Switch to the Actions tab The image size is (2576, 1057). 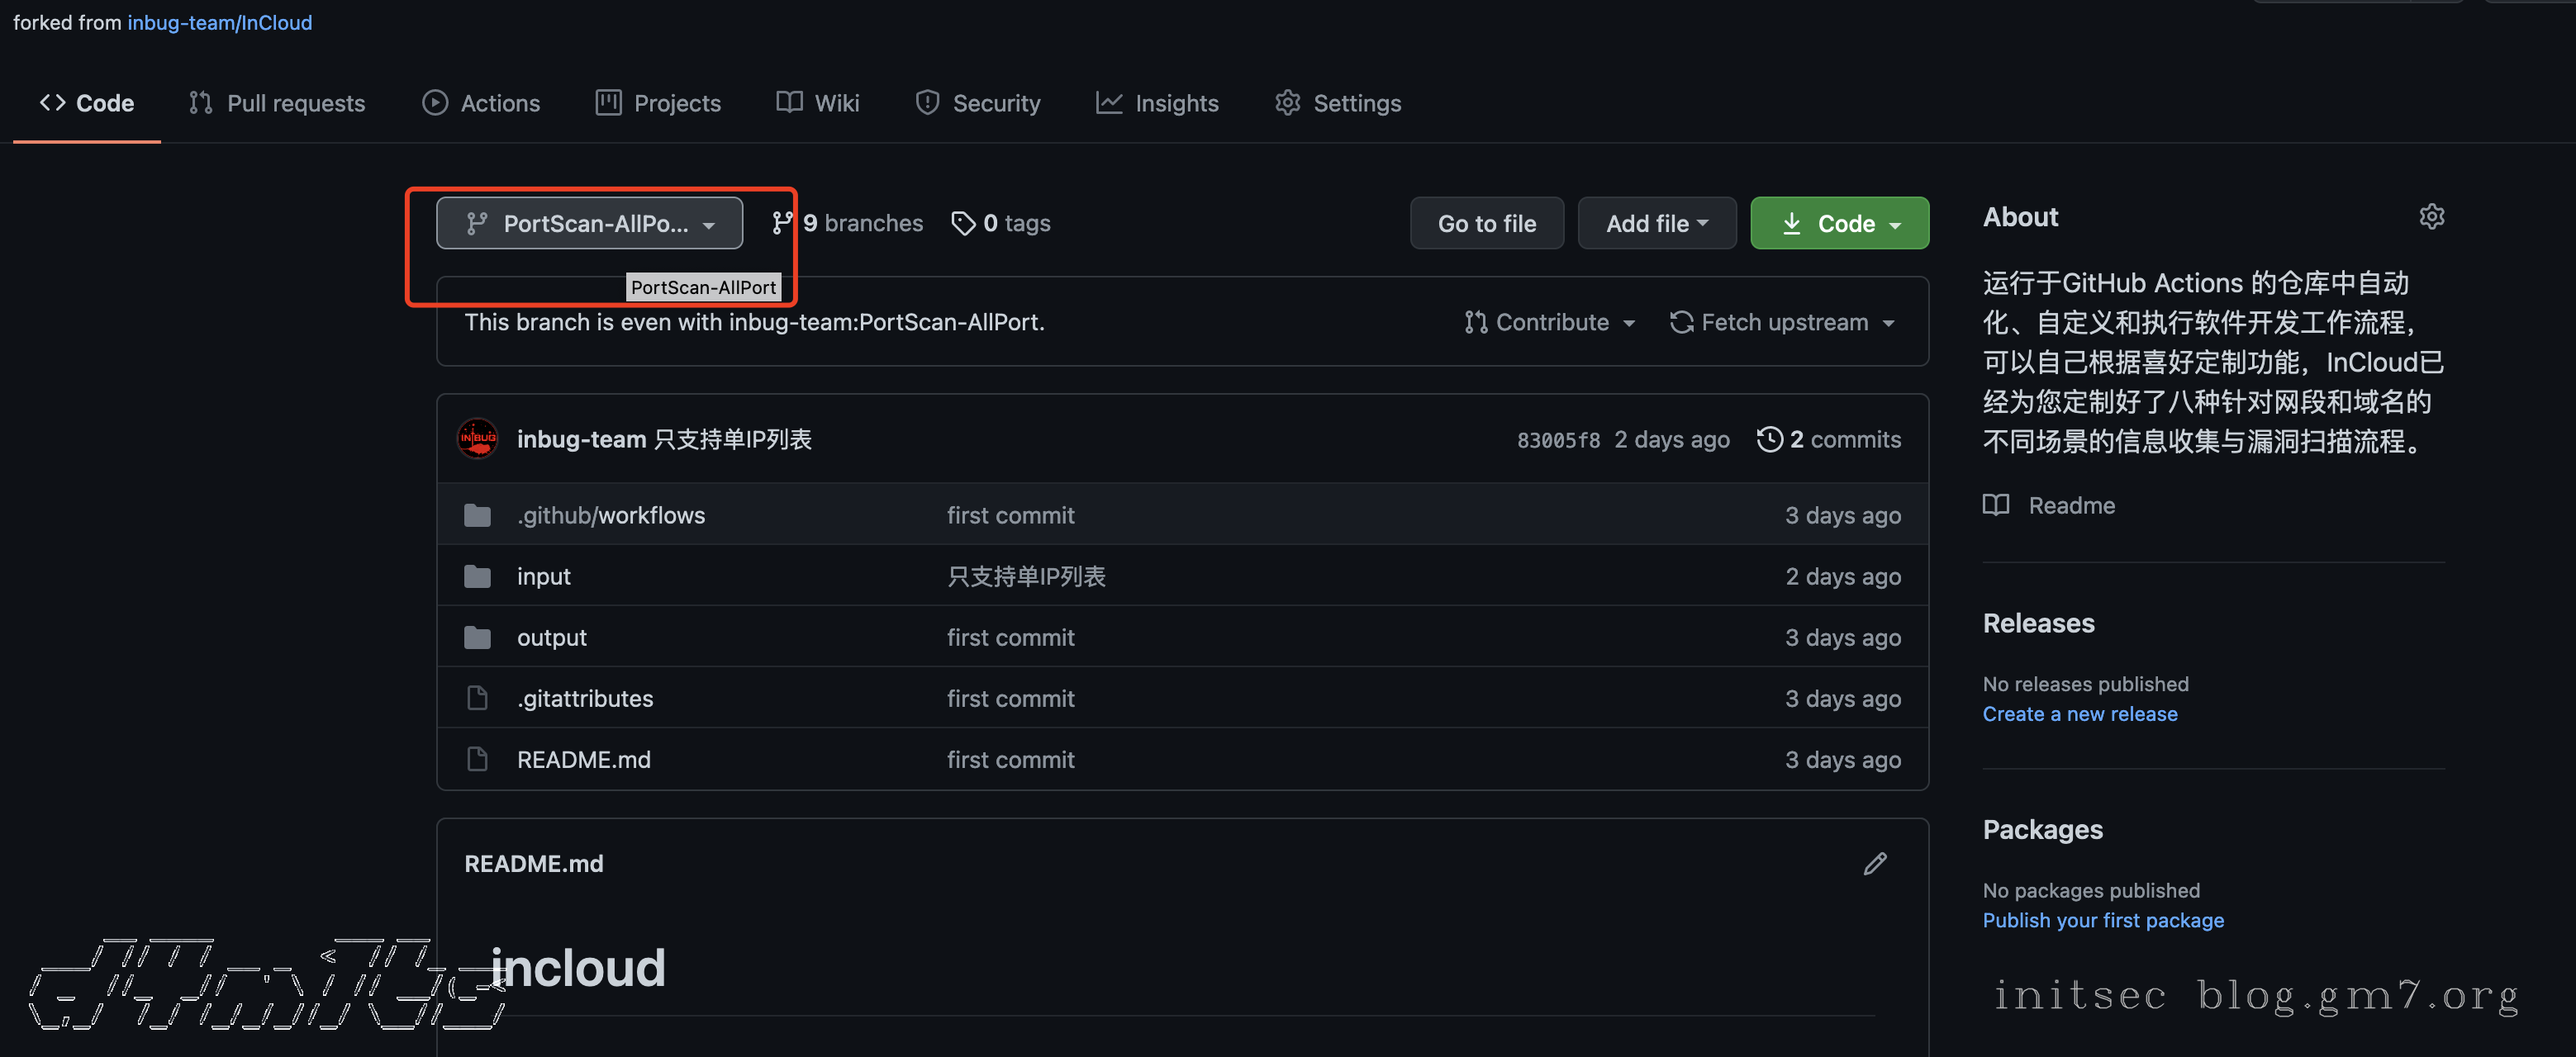(x=481, y=103)
